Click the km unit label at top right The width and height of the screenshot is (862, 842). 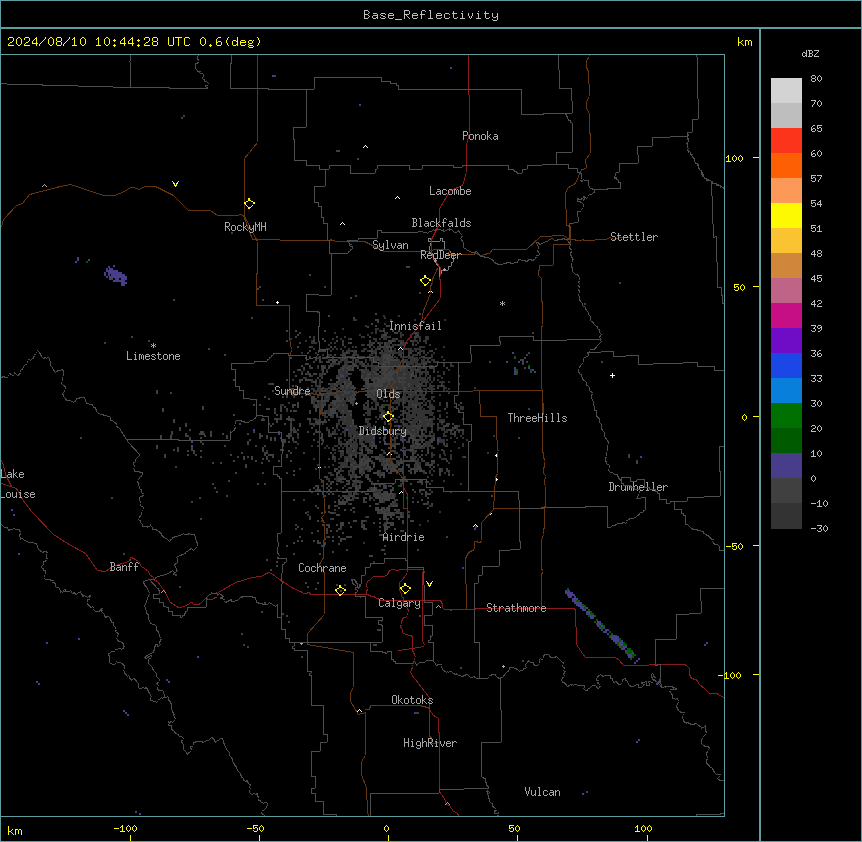[745, 42]
